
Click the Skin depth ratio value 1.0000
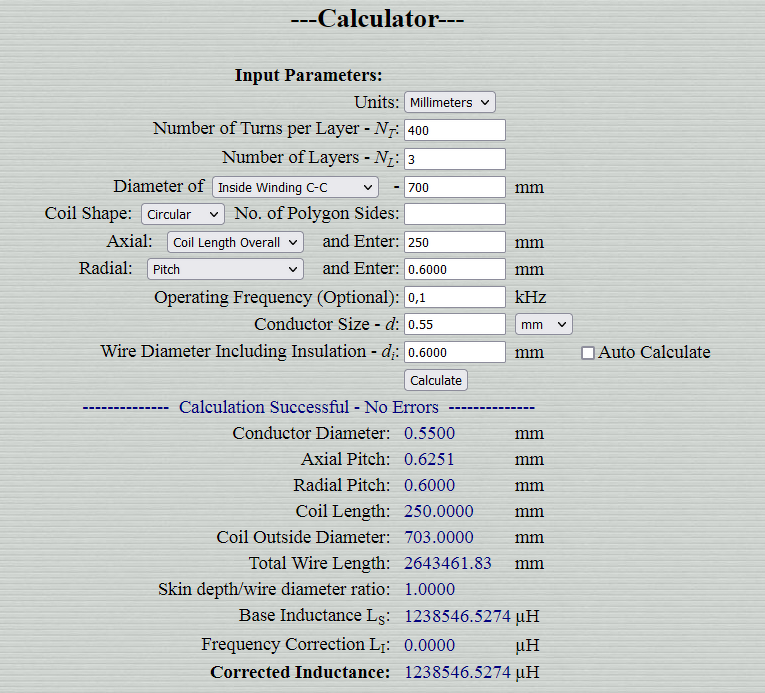[429, 590]
